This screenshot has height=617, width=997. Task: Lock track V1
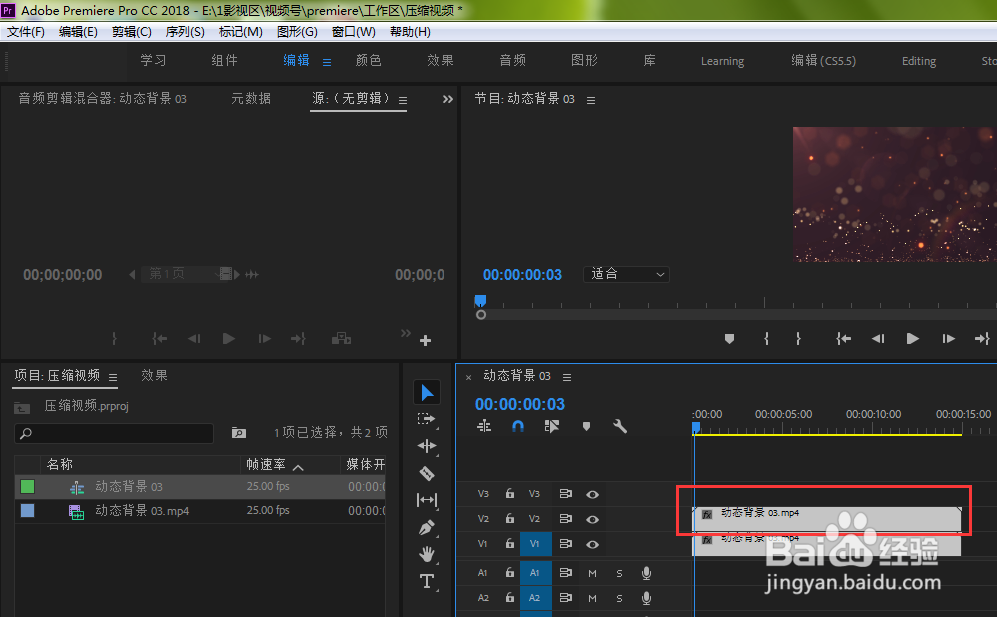click(x=509, y=543)
